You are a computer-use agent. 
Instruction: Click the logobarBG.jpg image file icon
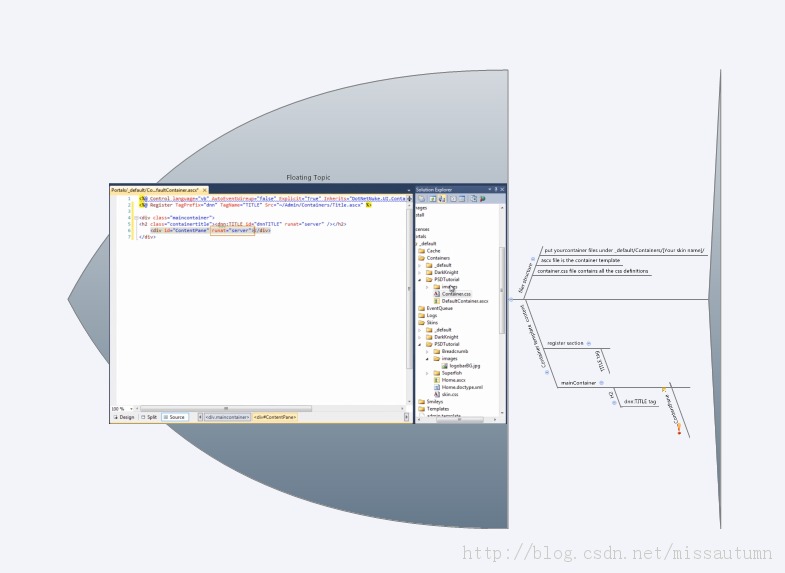coord(445,366)
